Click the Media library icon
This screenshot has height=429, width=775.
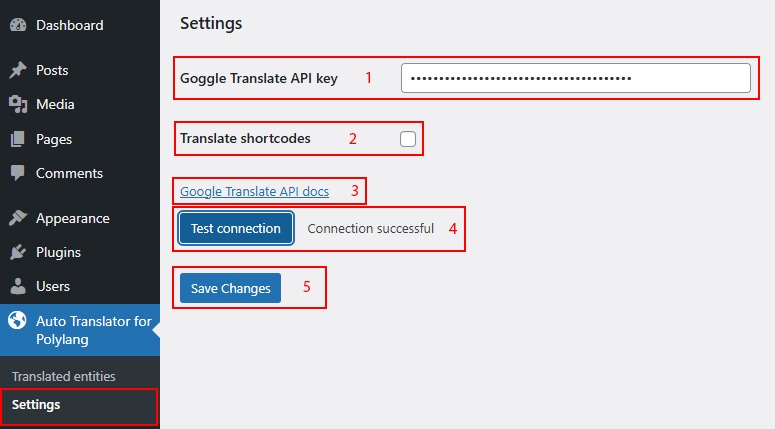click(x=18, y=104)
